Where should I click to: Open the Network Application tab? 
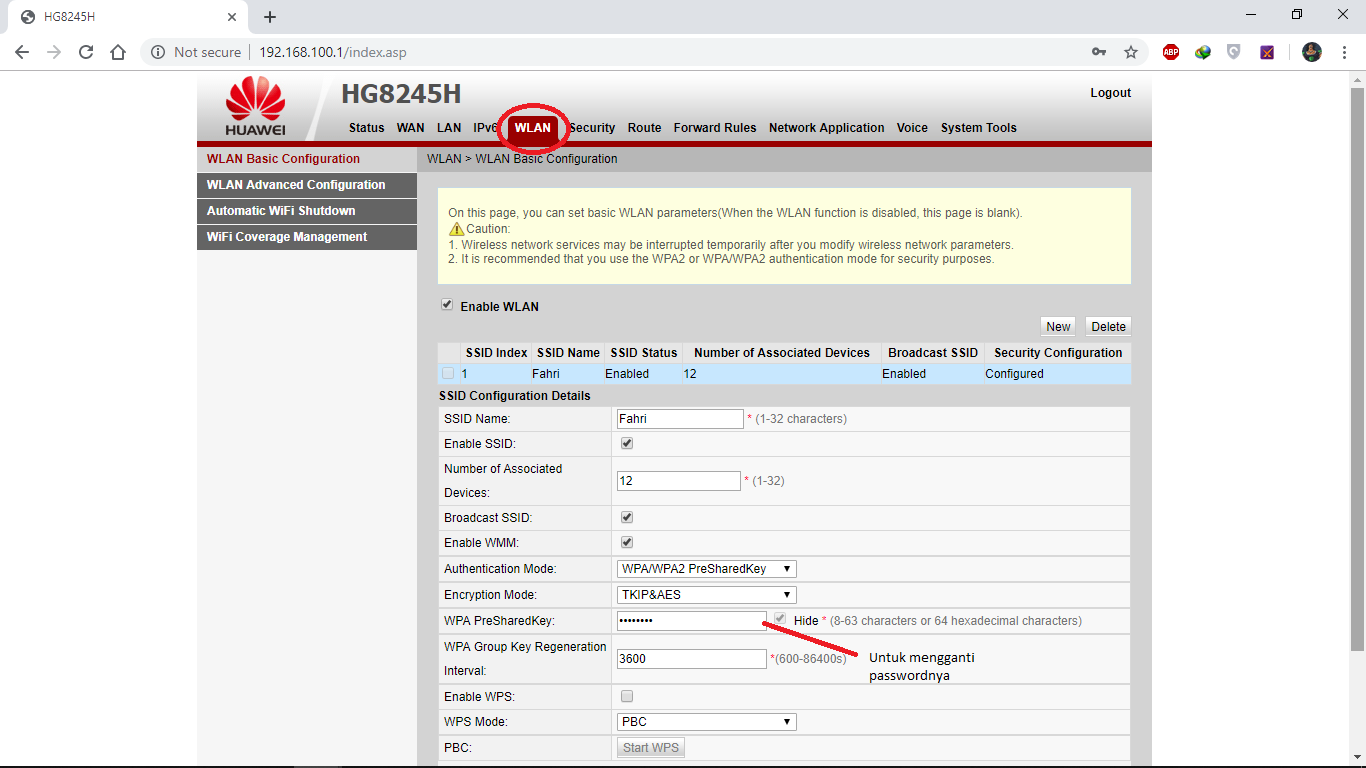(x=826, y=128)
